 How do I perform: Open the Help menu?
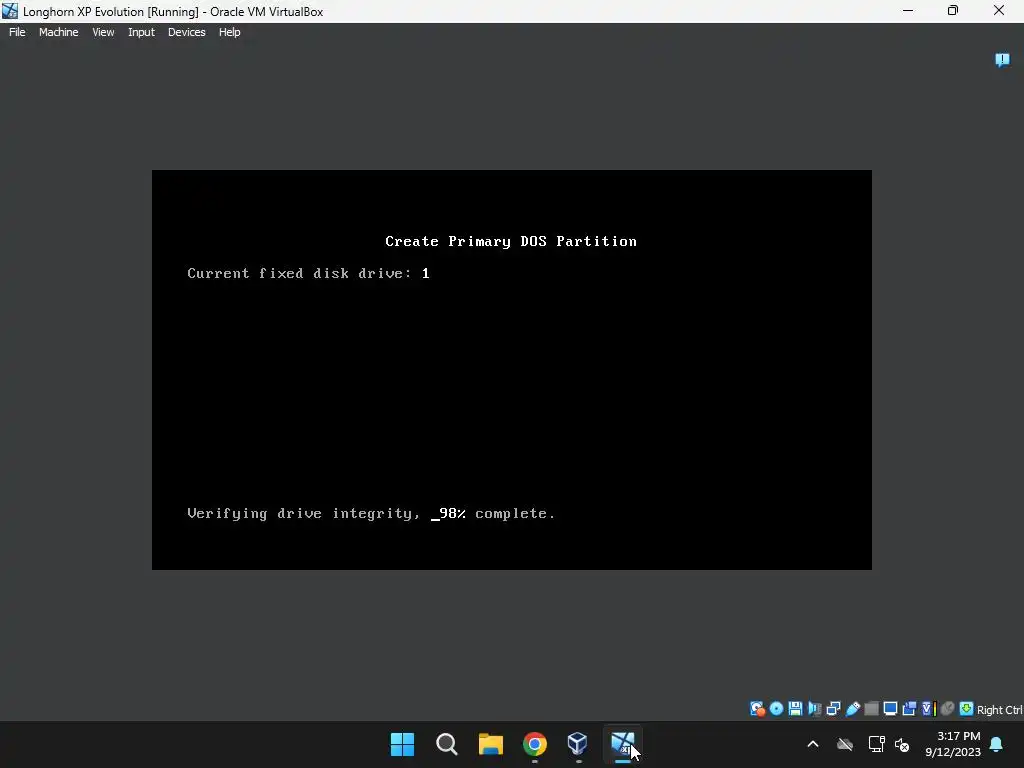[x=229, y=32]
